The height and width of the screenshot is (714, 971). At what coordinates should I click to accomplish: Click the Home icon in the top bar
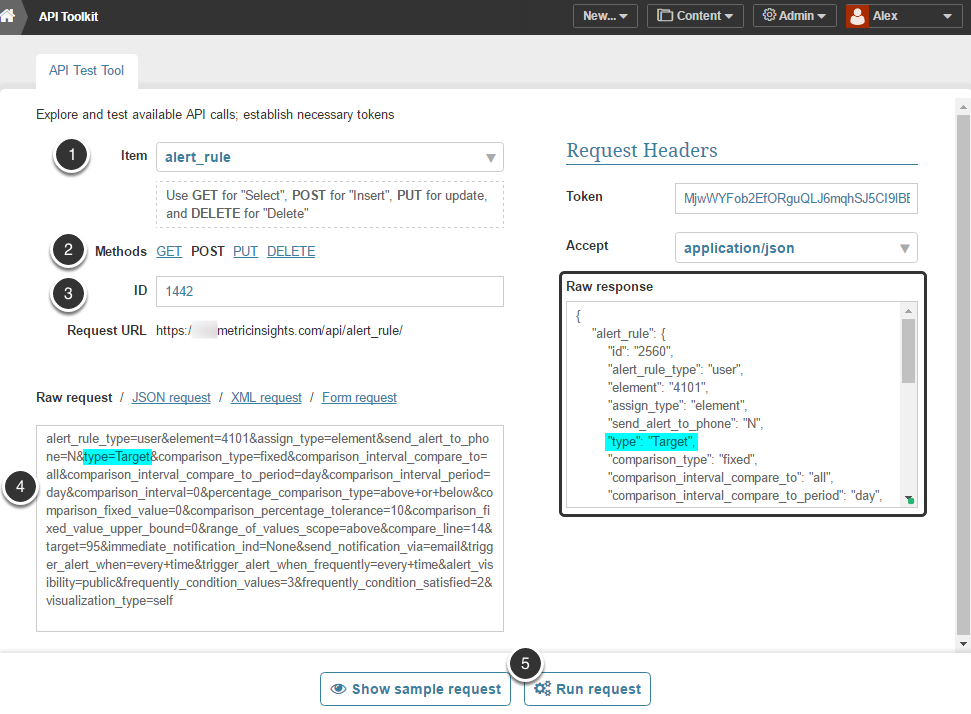coord(9,16)
